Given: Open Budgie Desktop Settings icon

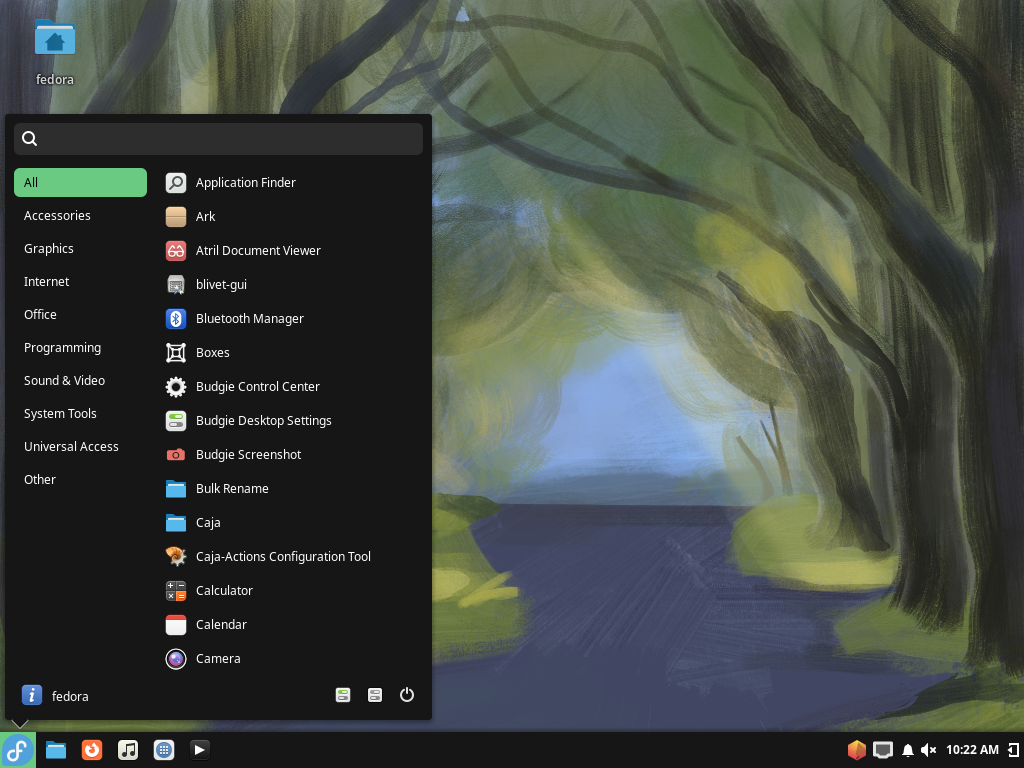Looking at the screenshot, I should click(x=176, y=421).
